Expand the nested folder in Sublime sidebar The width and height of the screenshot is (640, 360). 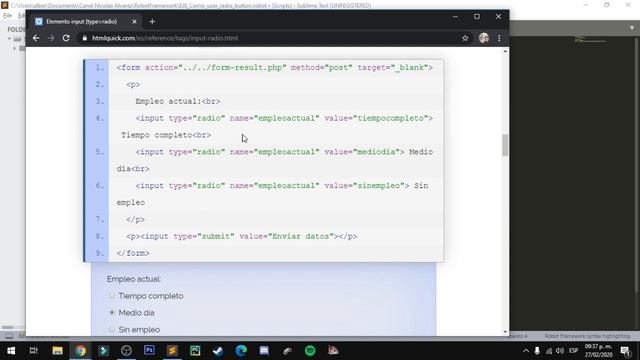click(15, 49)
